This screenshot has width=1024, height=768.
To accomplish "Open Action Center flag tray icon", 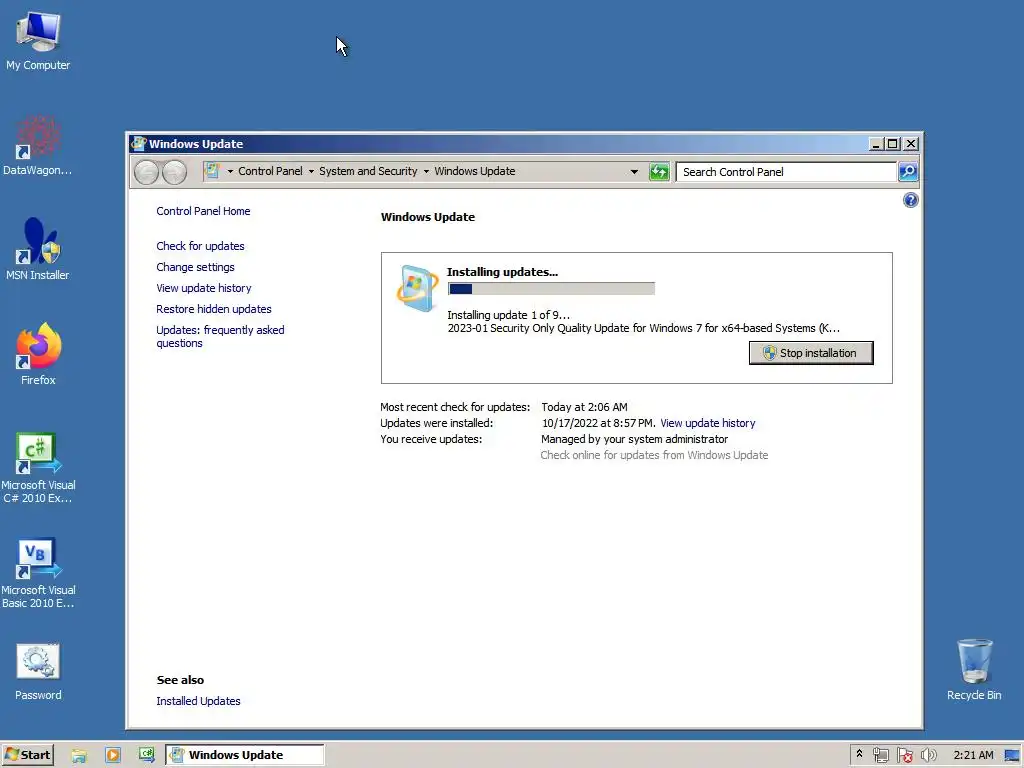I will [904, 755].
